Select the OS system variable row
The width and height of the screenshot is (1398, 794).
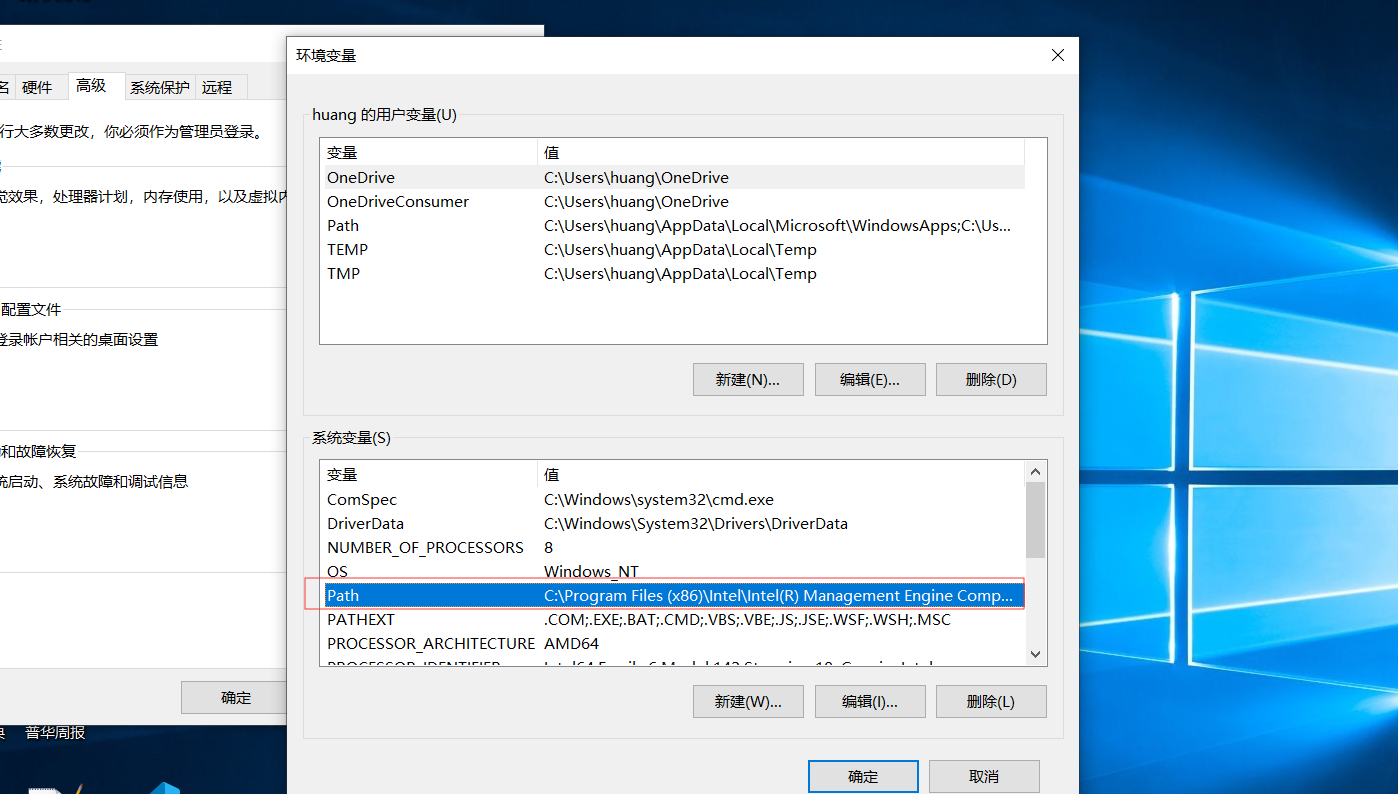pyautogui.click(x=672, y=572)
